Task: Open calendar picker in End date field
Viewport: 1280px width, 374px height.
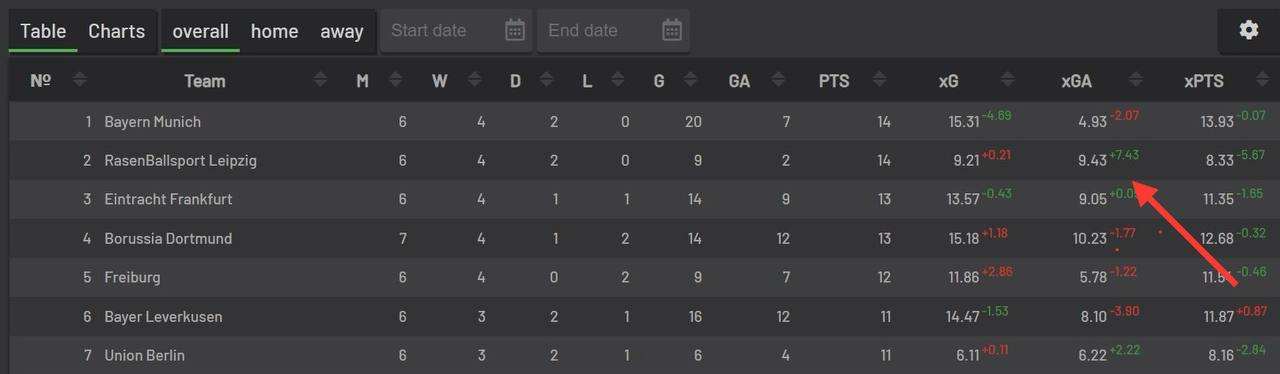Action: click(672, 30)
